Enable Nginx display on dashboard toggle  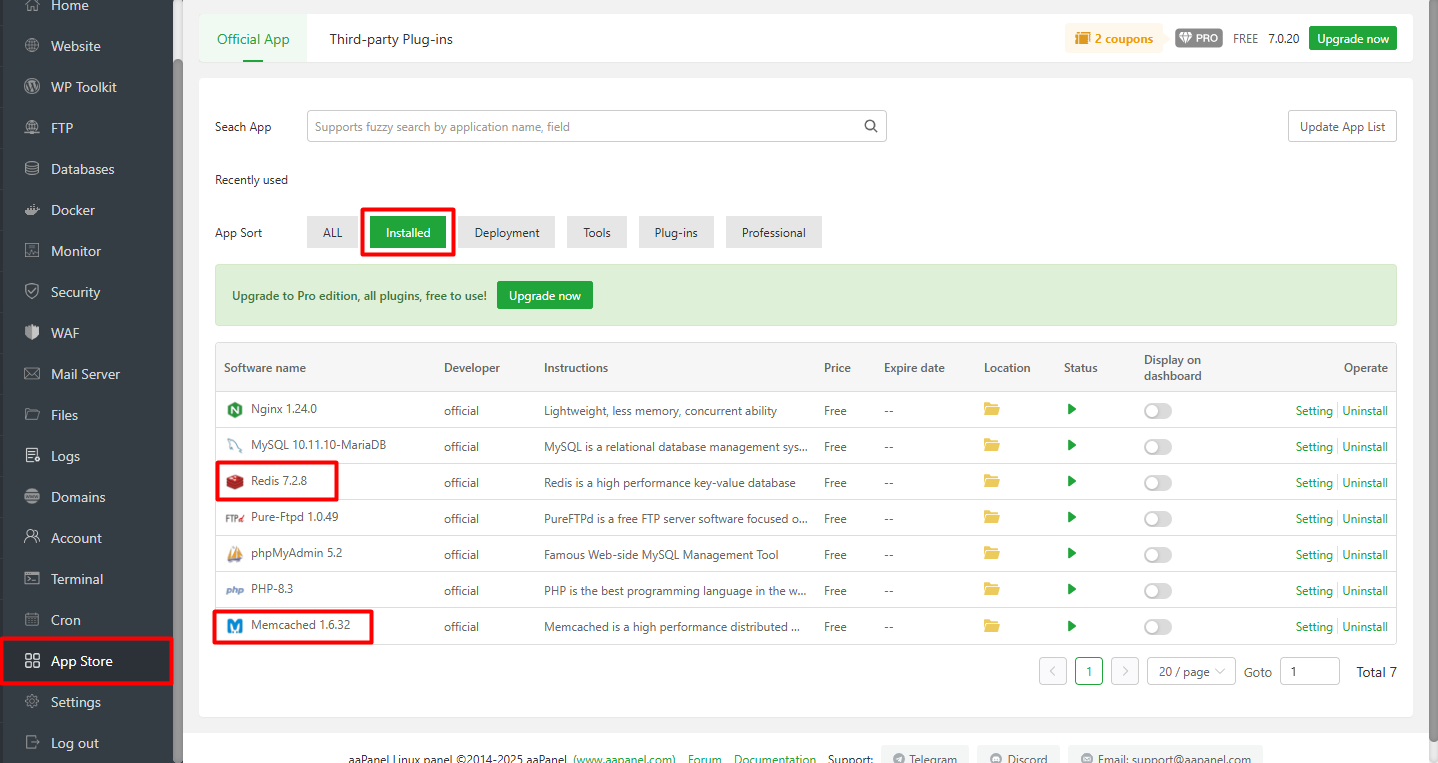pyautogui.click(x=1157, y=411)
